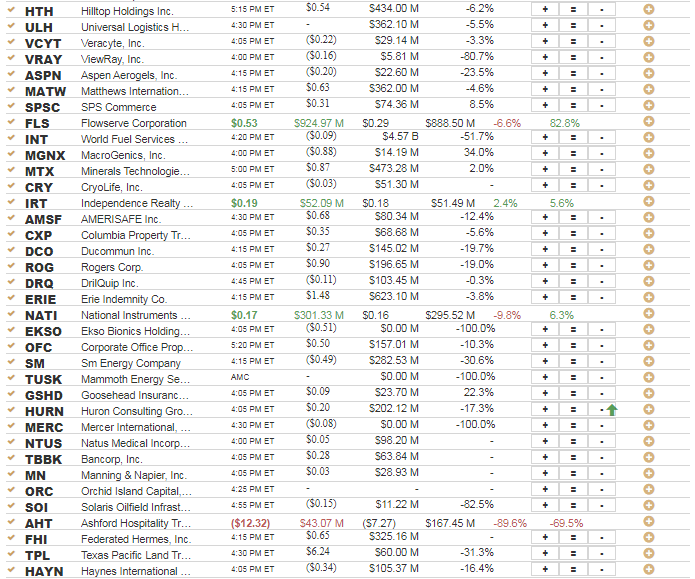Vote equals (=) for MATW
The image size is (695, 579).
point(573,90)
